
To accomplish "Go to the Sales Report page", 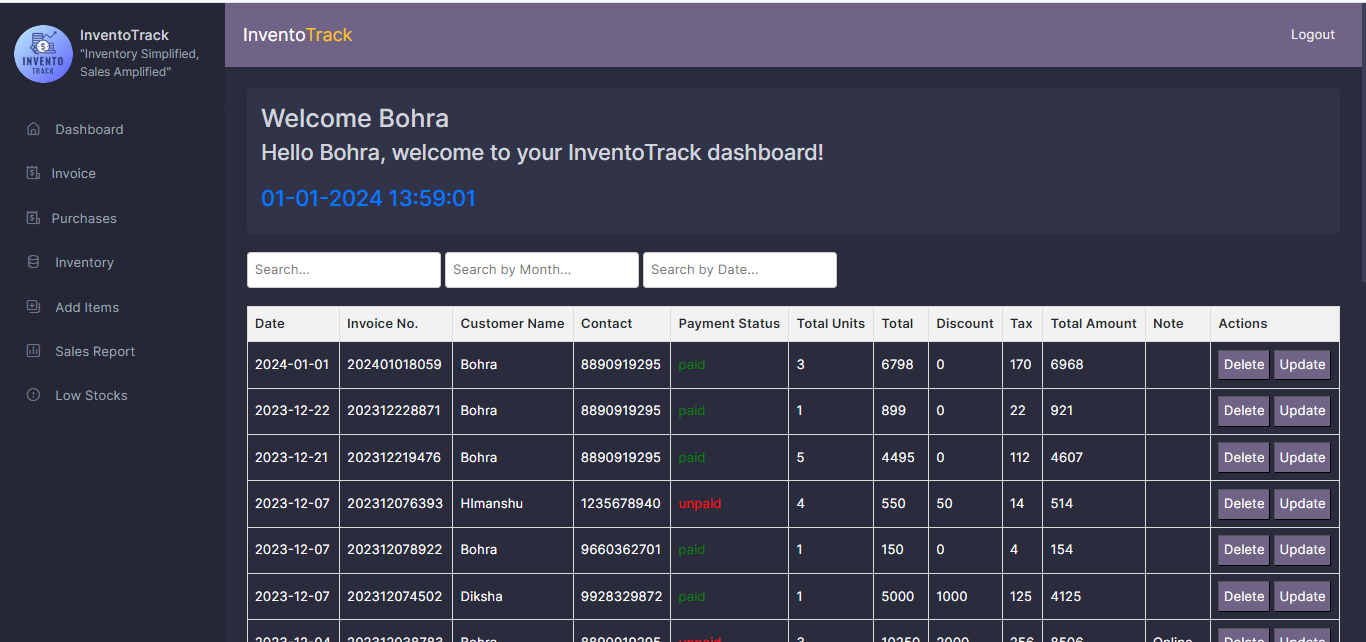I will 95,351.
